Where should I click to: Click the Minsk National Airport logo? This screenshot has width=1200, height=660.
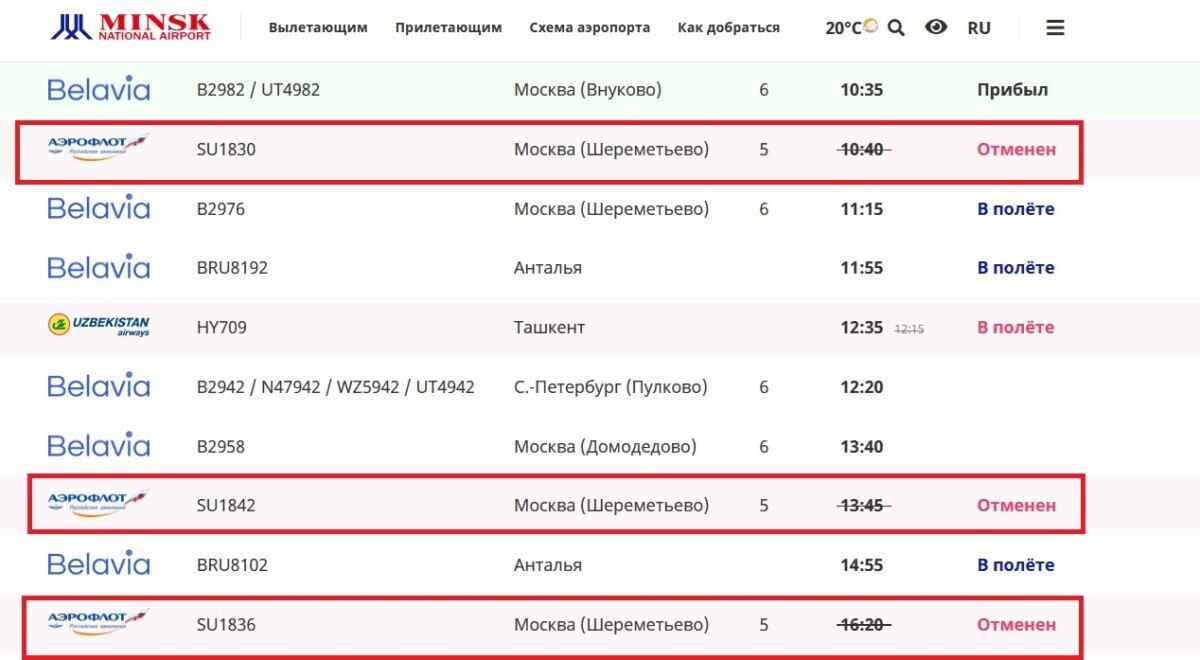tap(131, 27)
